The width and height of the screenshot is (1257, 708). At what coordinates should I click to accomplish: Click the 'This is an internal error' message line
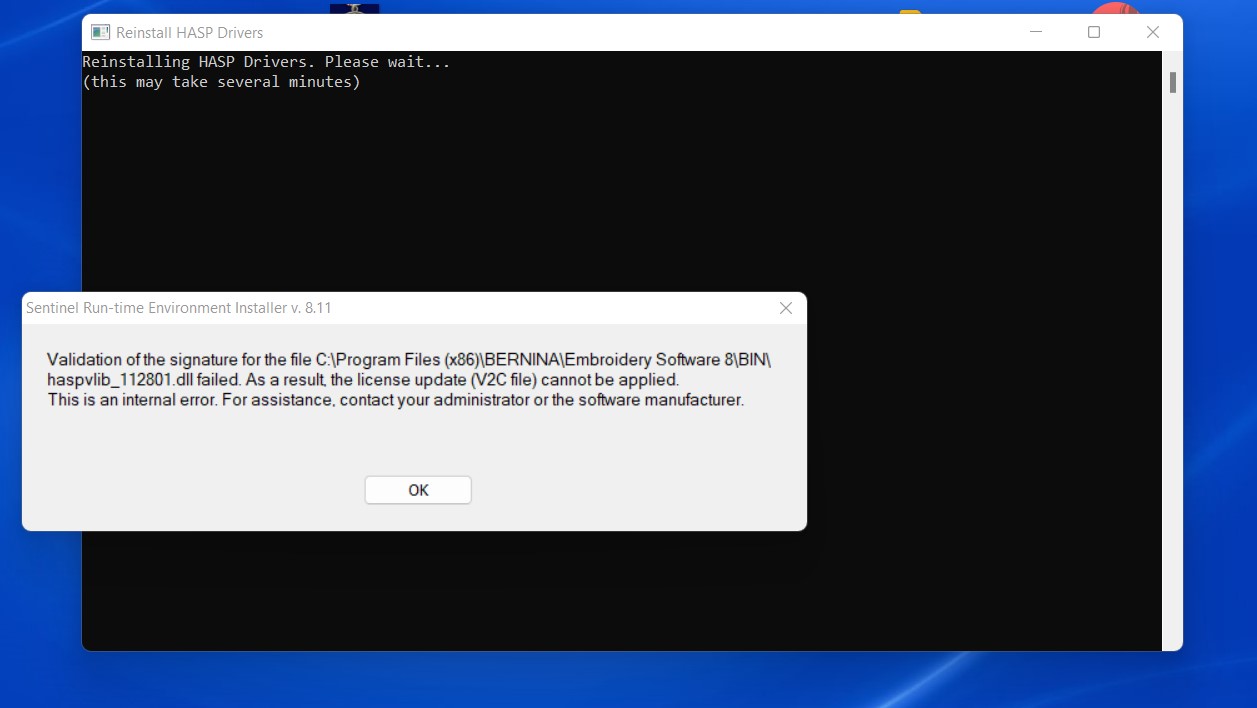click(x=396, y=400)
